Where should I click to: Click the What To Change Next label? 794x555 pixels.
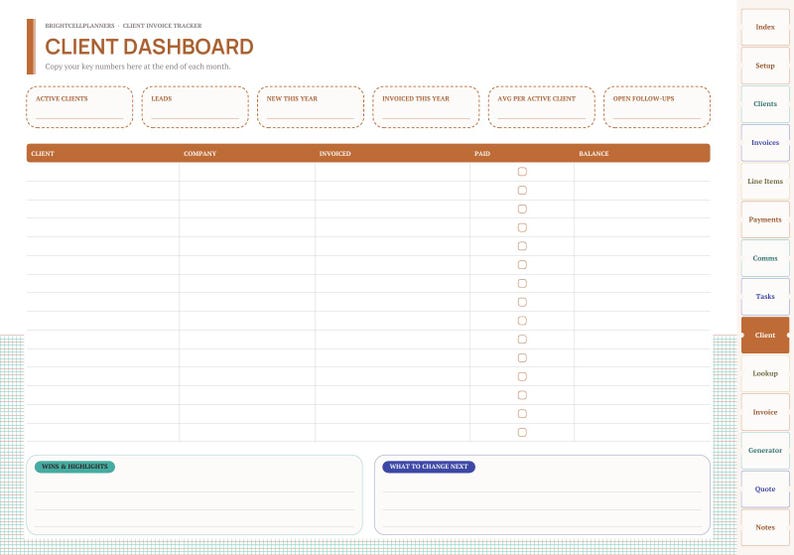428,466
